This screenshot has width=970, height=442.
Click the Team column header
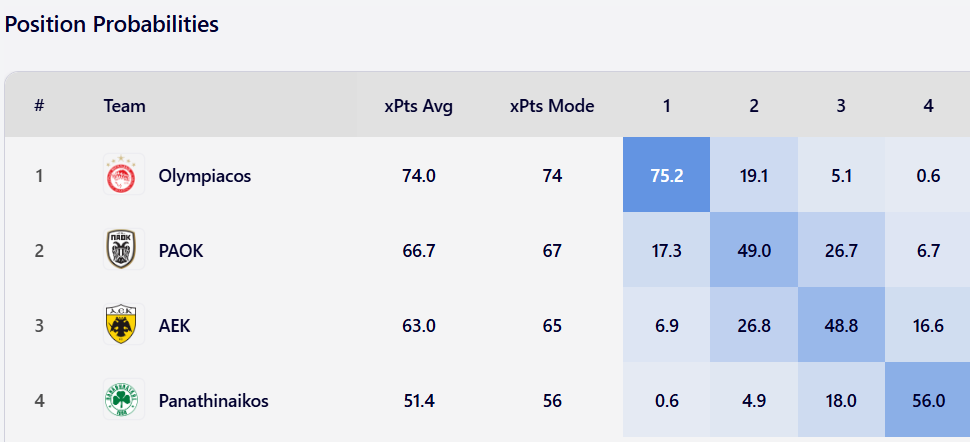pyautogui.click(x=124, y=105)
